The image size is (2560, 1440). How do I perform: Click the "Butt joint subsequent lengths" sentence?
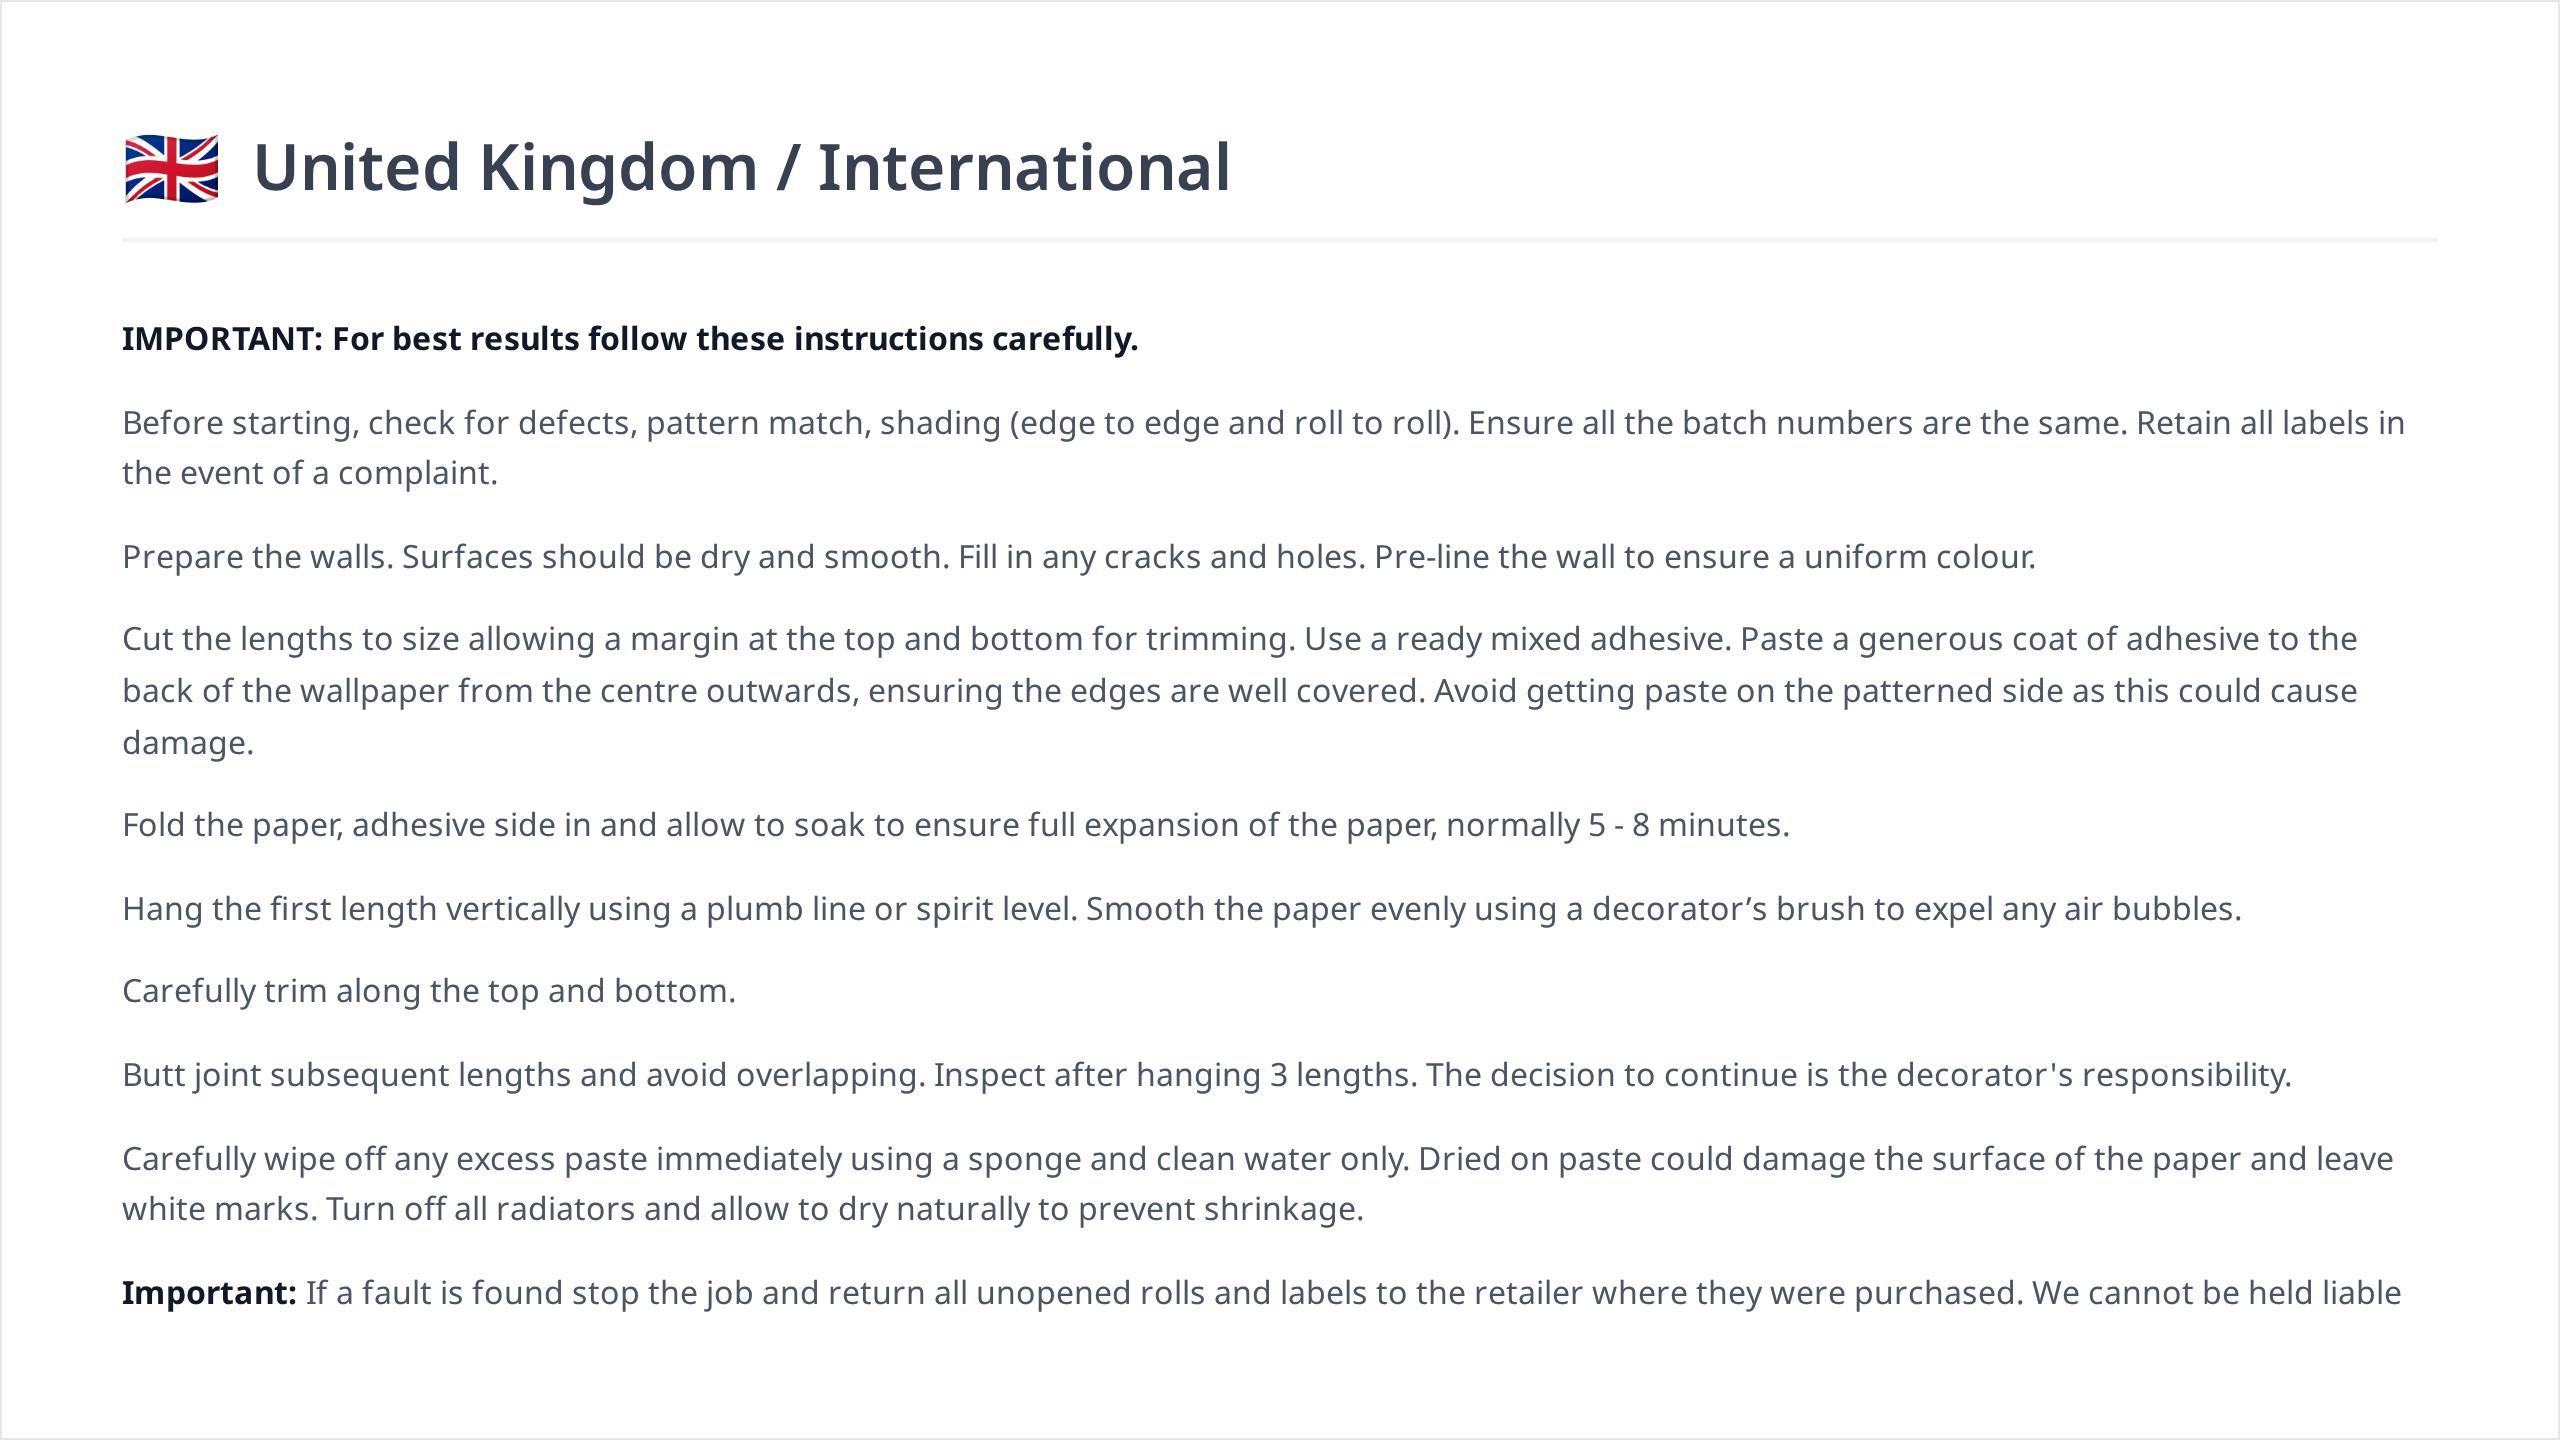523,1076
